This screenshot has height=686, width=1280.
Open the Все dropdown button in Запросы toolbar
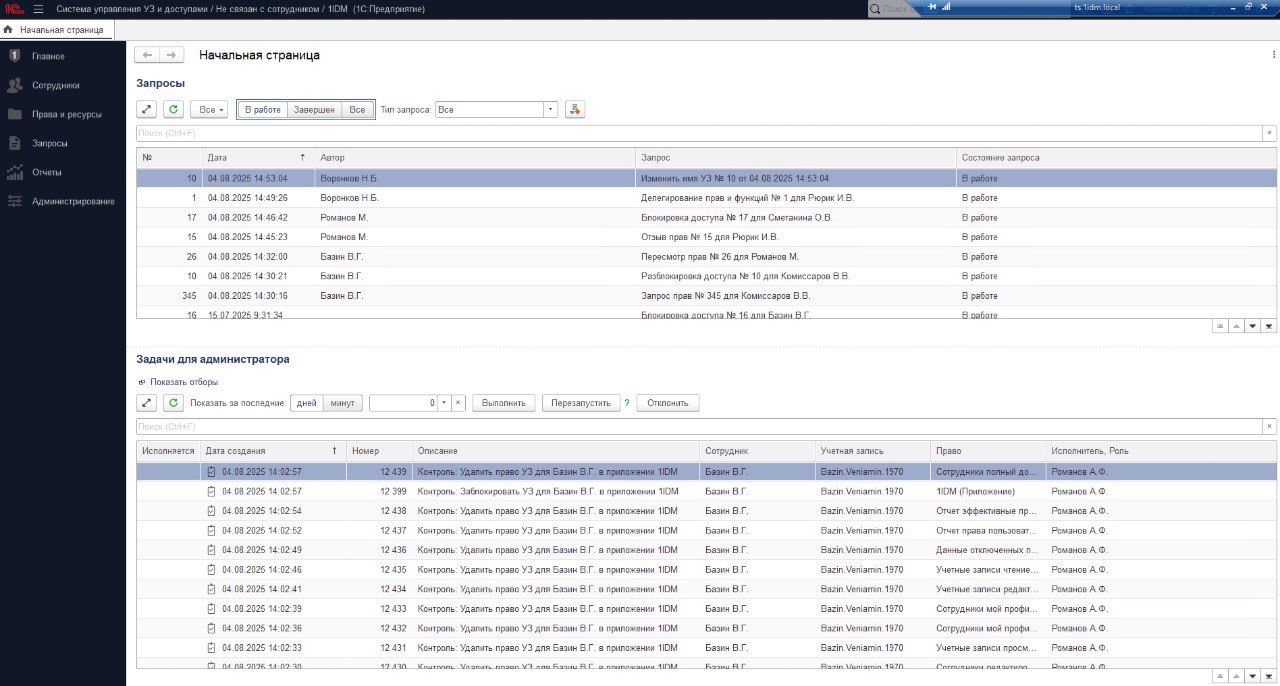point(209,110)
